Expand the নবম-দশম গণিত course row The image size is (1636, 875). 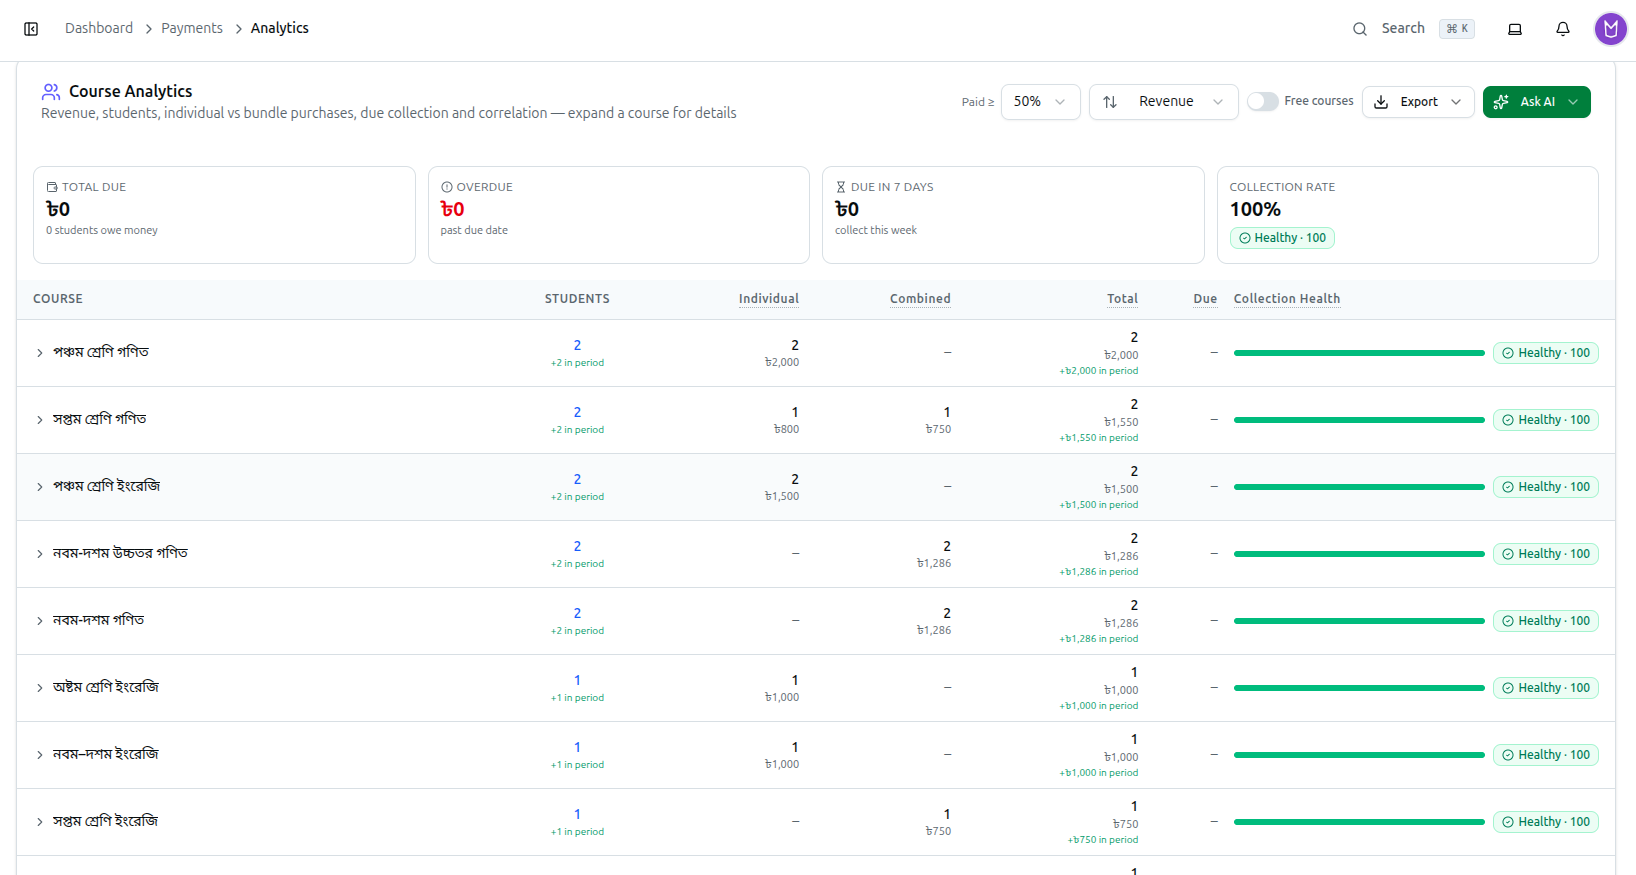[x=40, y=621]
